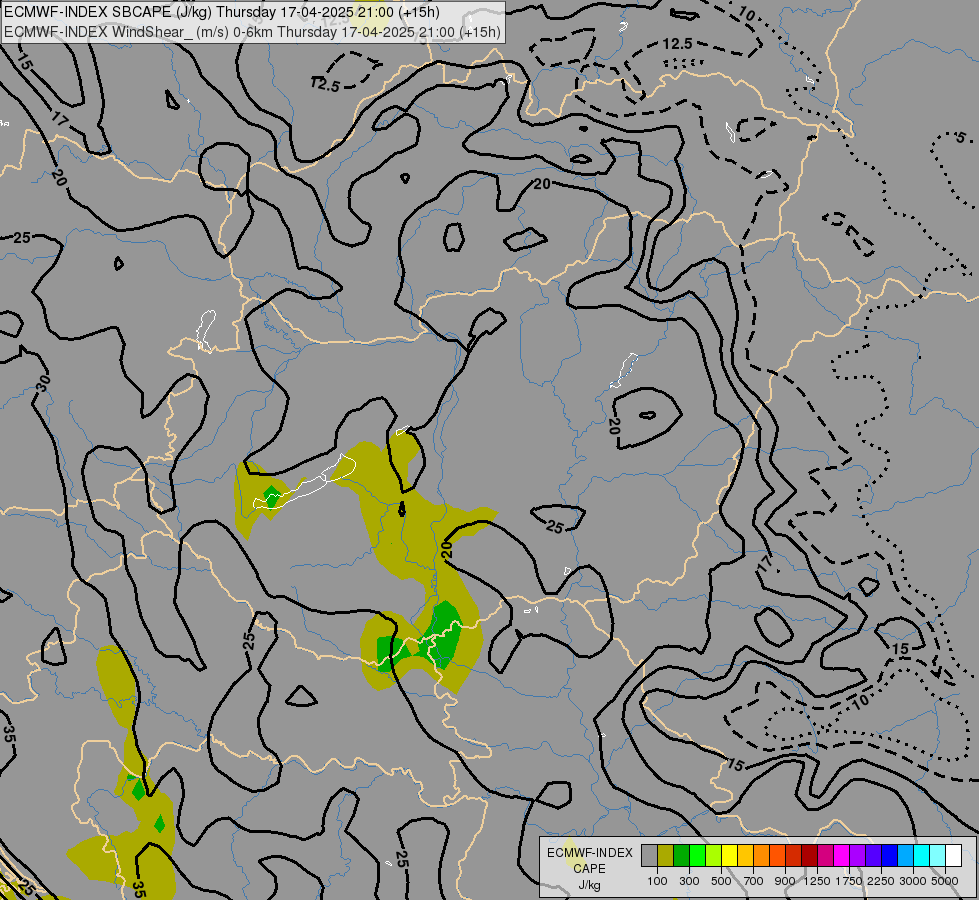
Task: Click legend value 100
Action: point(657,881)
